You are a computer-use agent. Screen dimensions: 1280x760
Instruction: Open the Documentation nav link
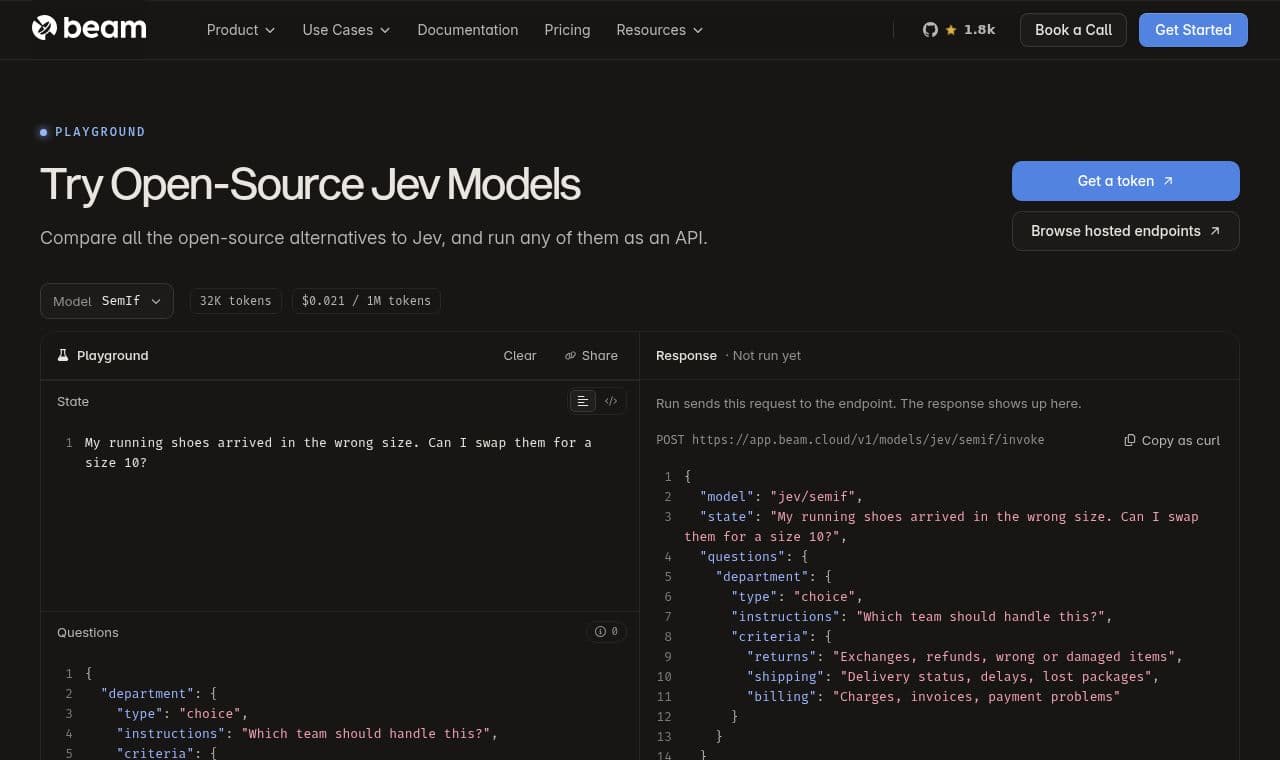point(468,30)
